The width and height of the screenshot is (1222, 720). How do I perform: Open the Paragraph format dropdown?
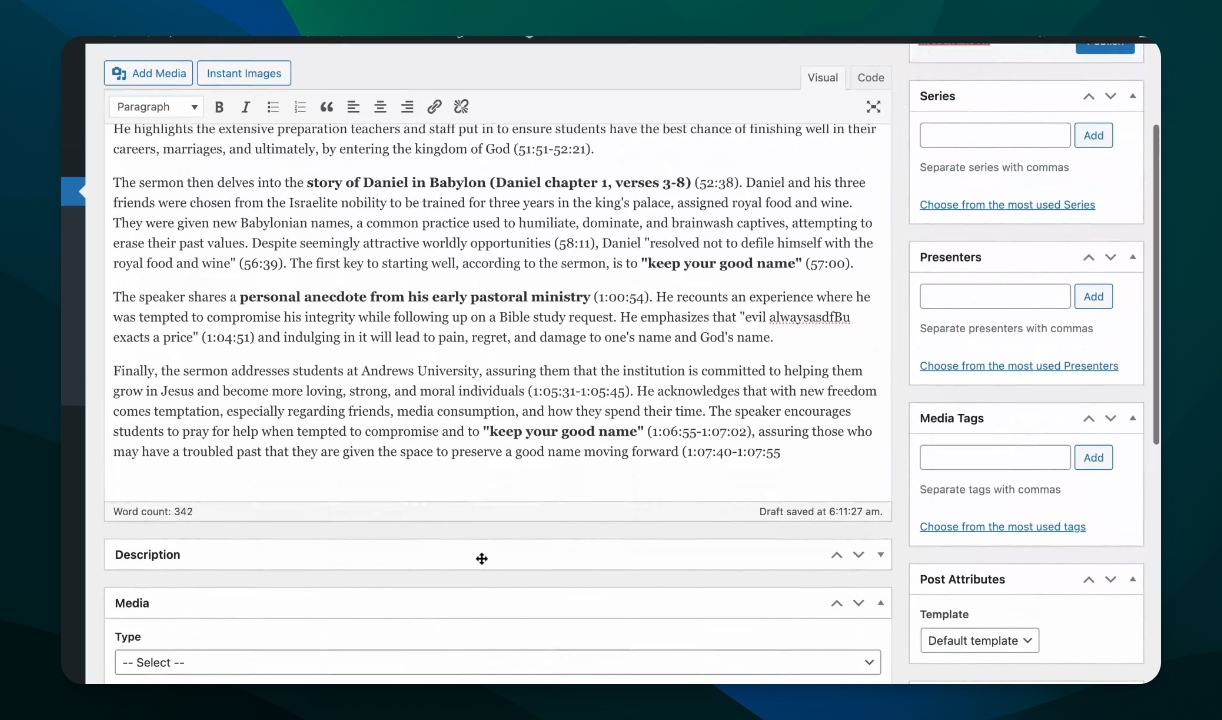click(157, 107)
